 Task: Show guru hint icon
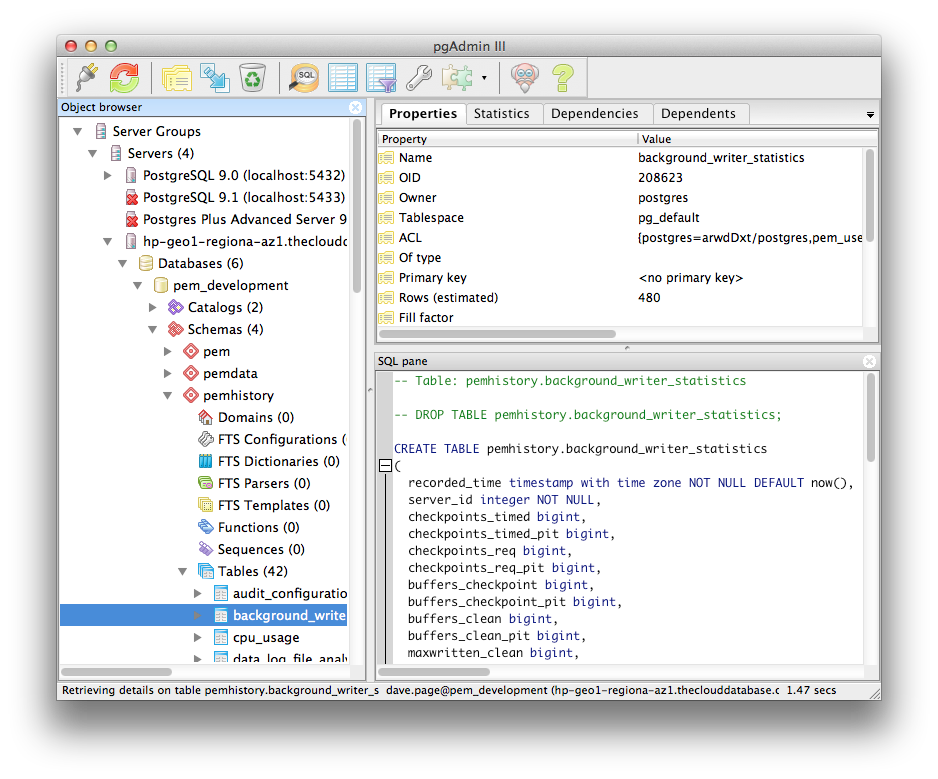coord(525,77)
